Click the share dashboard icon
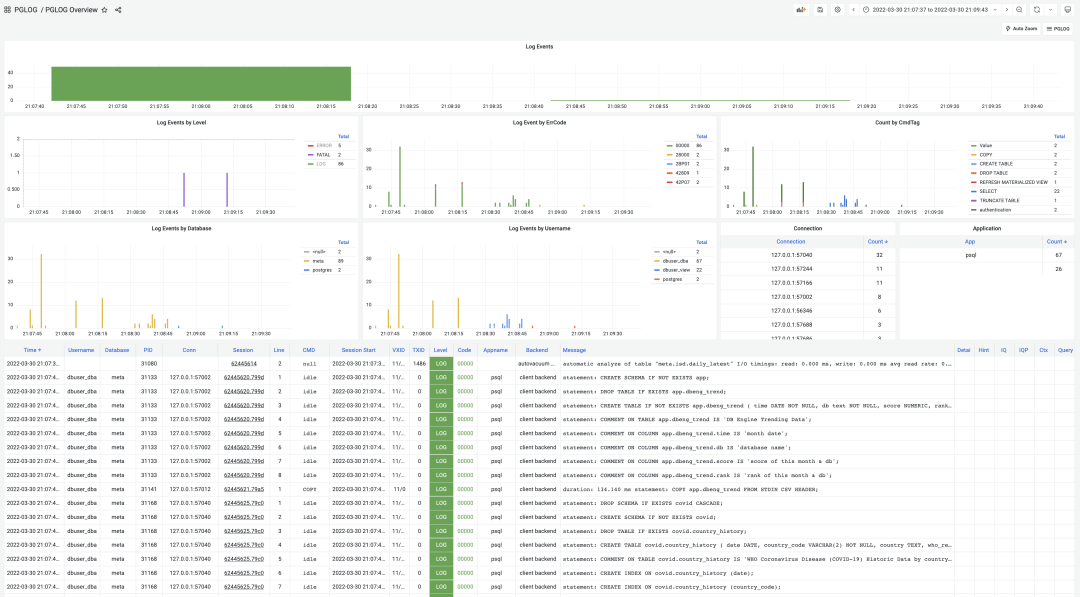The height and width of the screenshot is (597, 1080). click(x=118, y=10)
